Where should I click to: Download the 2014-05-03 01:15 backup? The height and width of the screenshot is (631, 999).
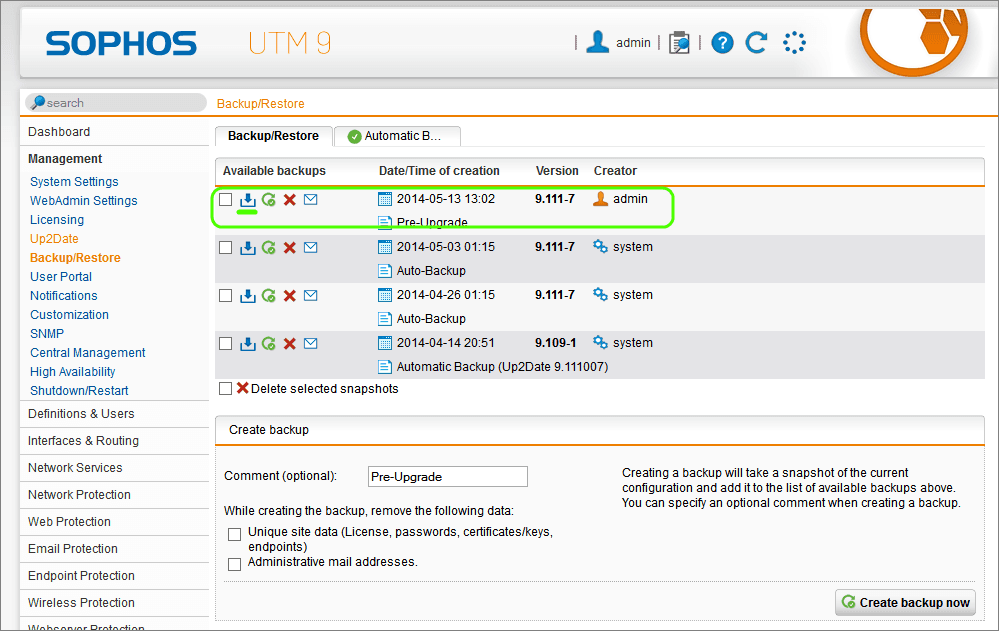(x=247, y=247)
